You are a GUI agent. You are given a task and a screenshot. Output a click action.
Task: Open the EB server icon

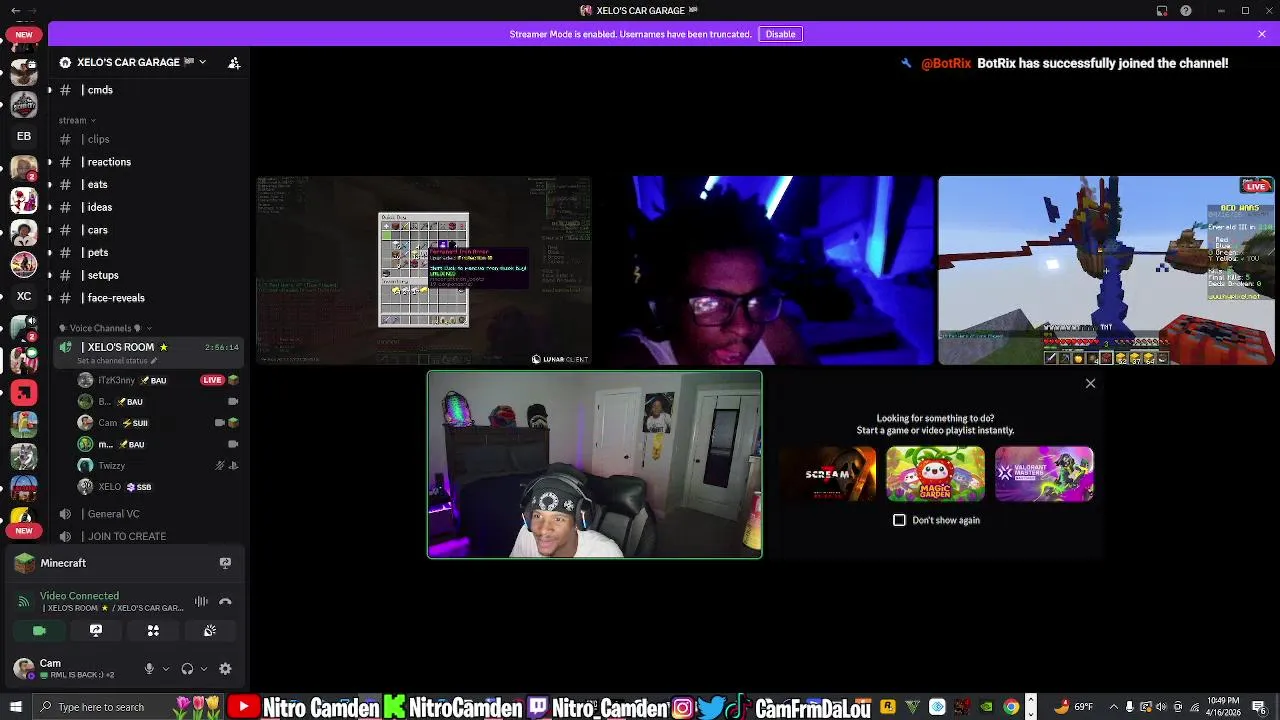pyautogui.click(x=24, y=136)
